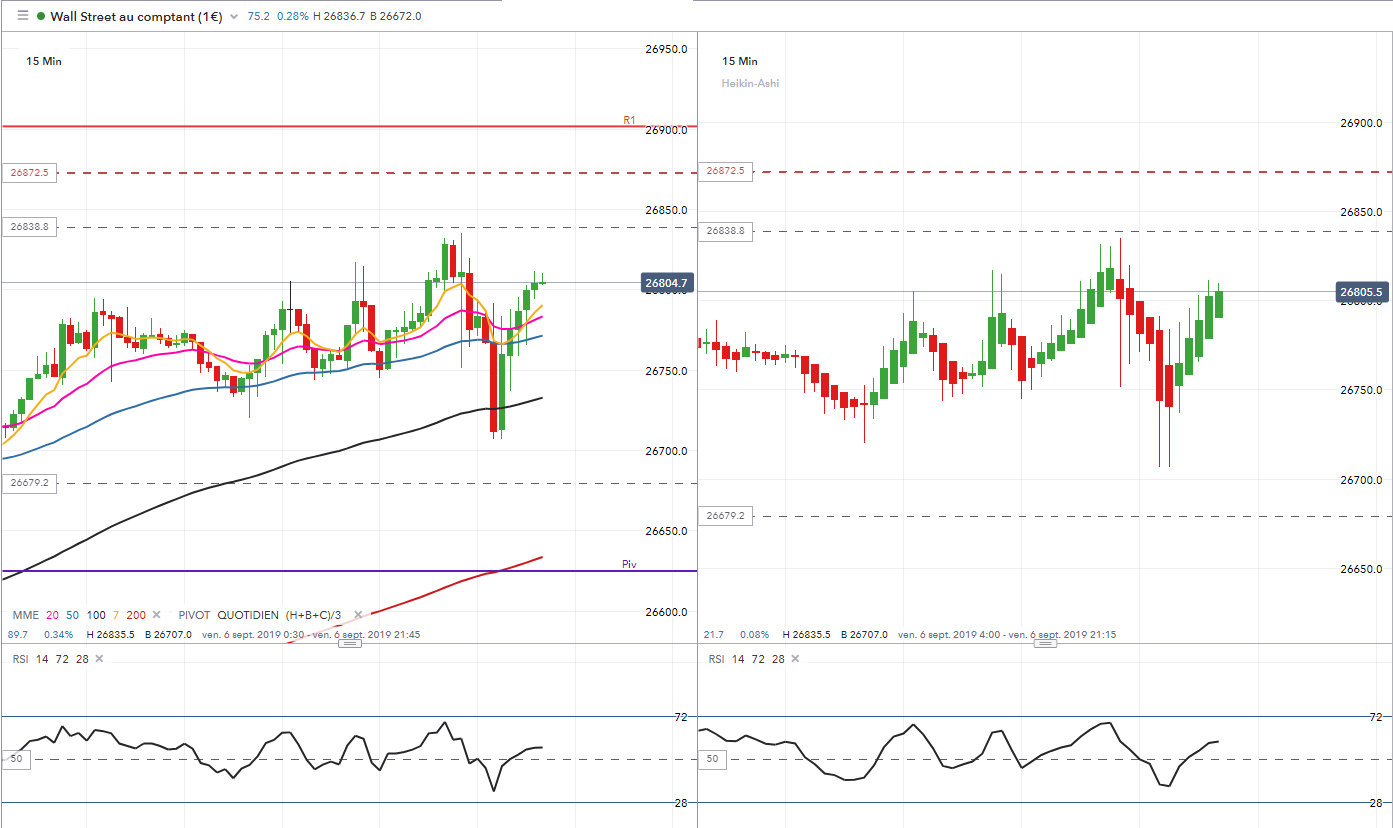The image size is (1393, 828).
Task: Click the RSI 72 overbought axis label, left chart
Action: coord(681,717)
